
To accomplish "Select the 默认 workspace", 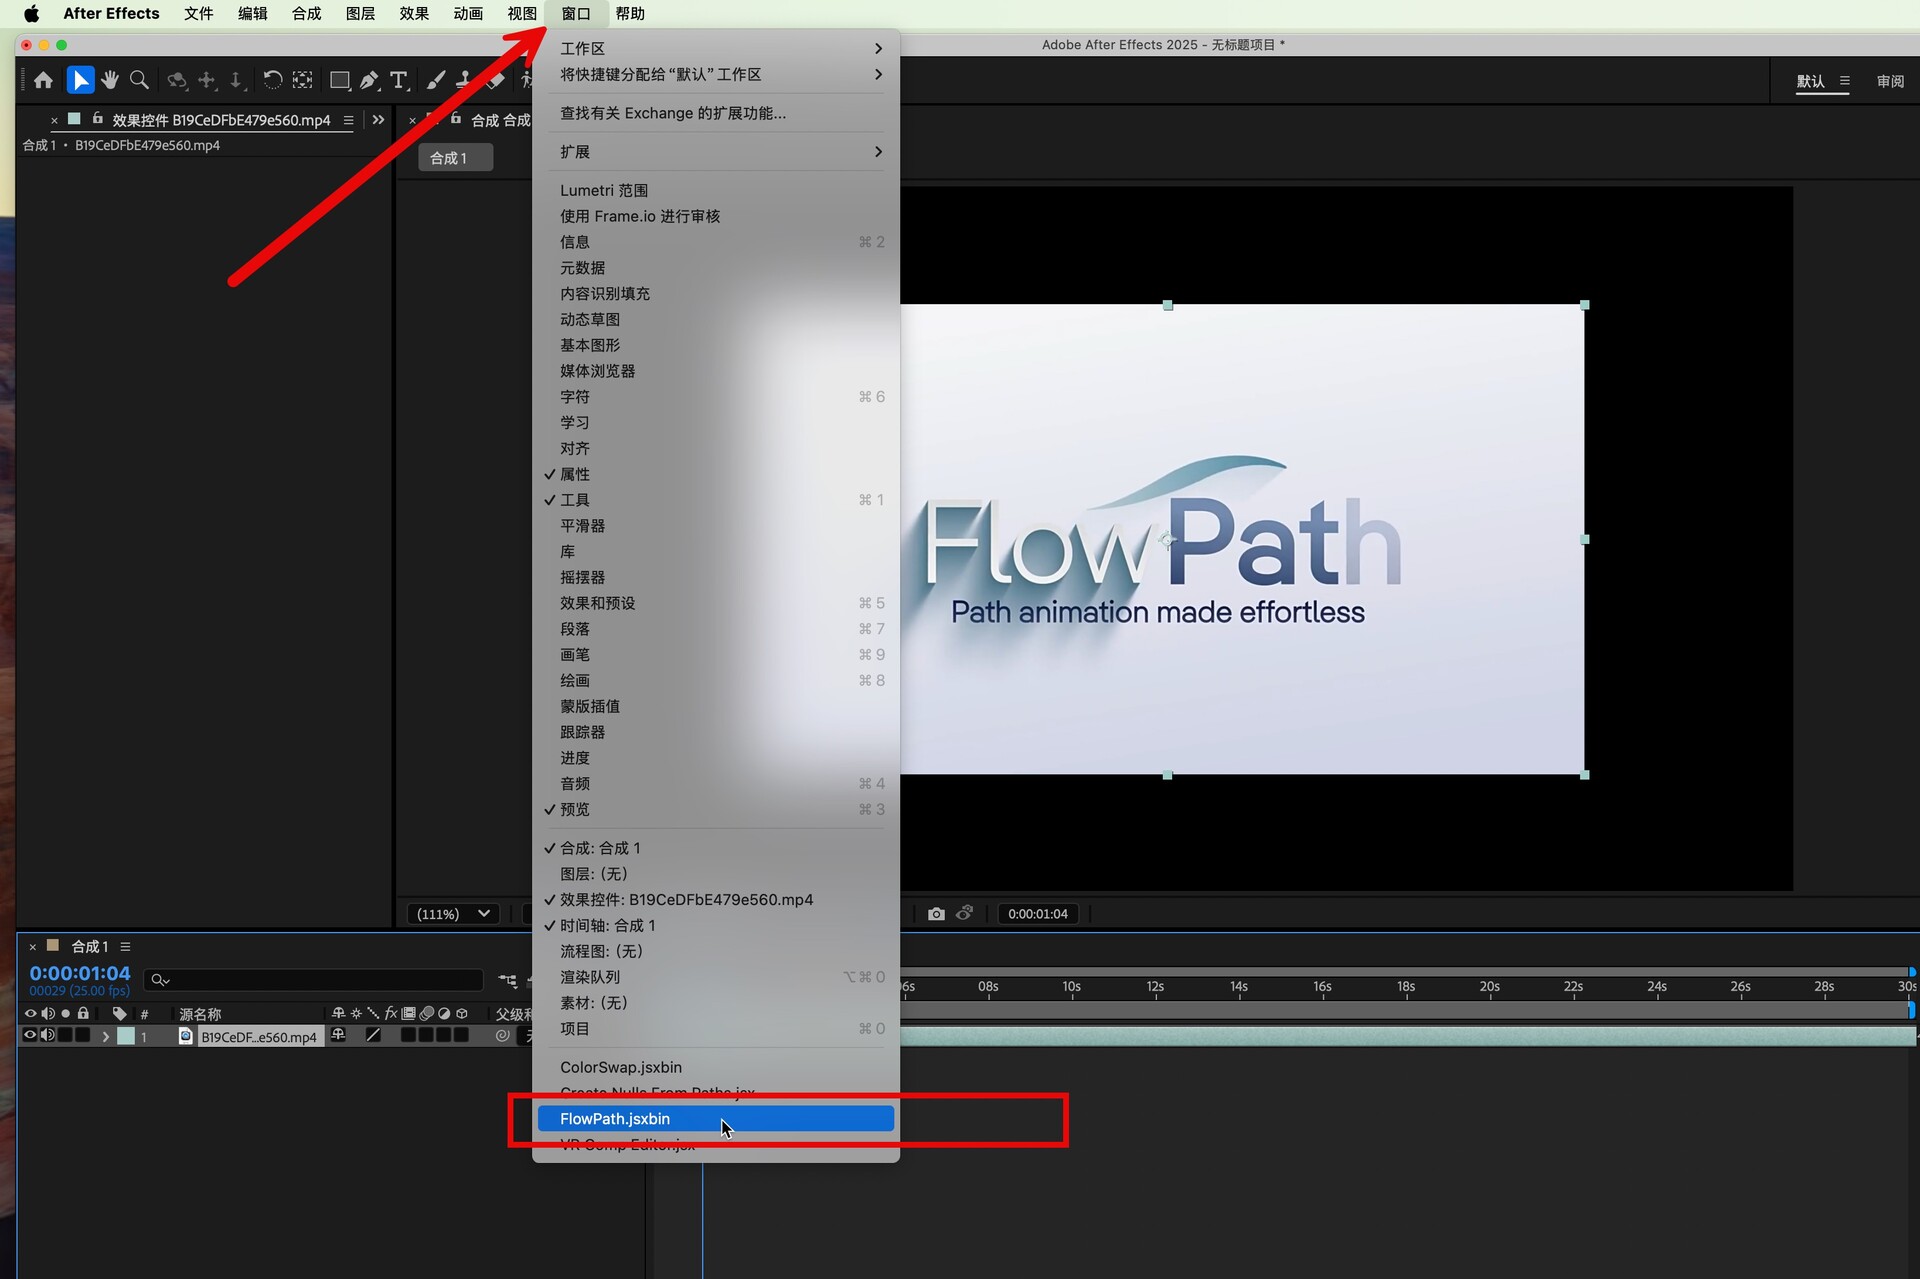I will [x=1810, y=81].
